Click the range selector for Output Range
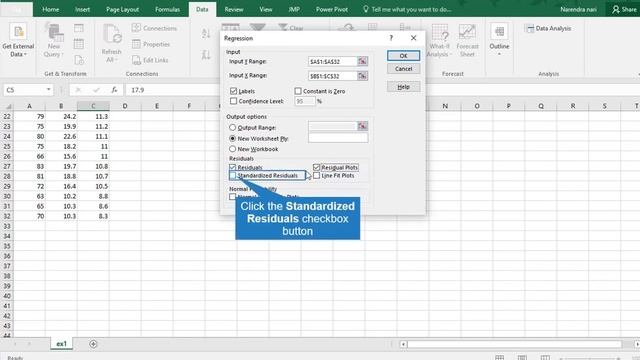 coord(362,126)
